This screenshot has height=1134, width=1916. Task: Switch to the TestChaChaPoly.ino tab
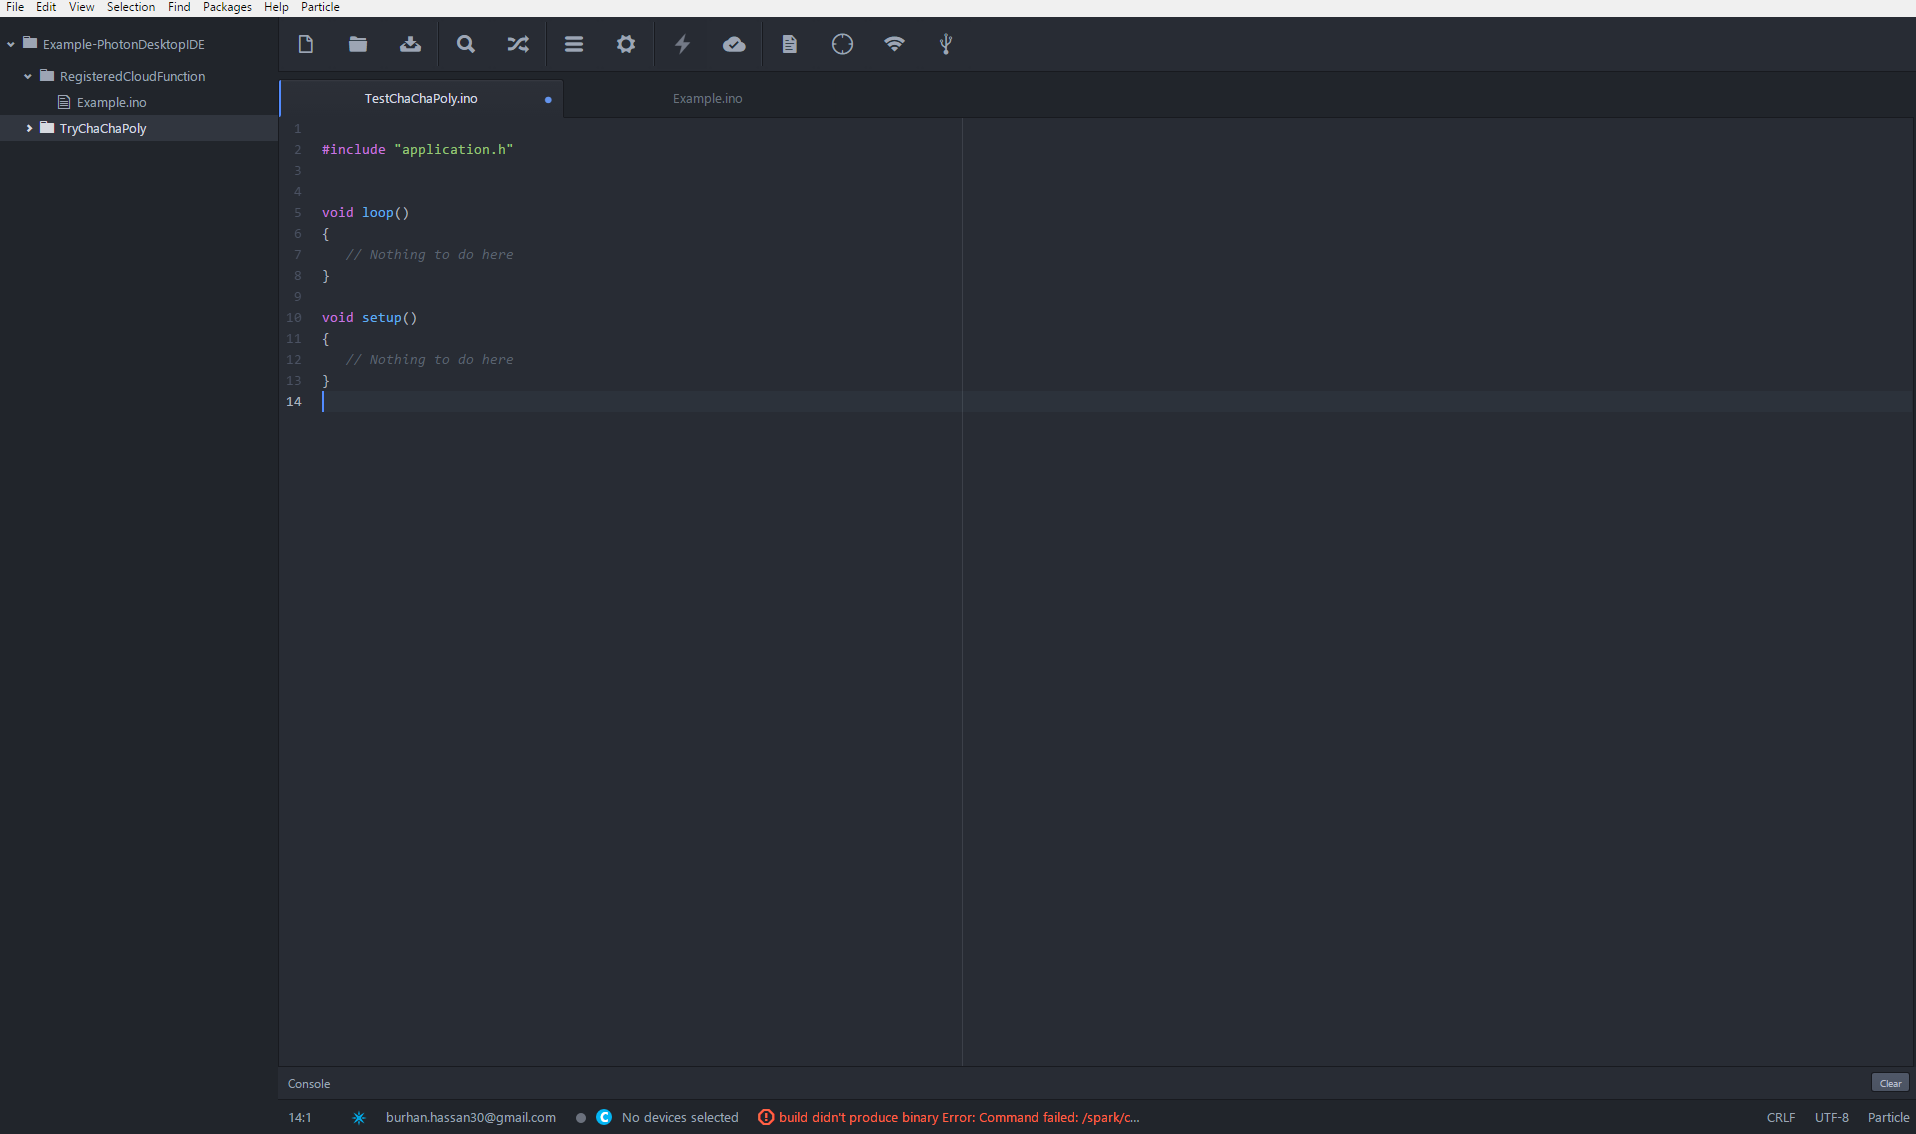421,99
